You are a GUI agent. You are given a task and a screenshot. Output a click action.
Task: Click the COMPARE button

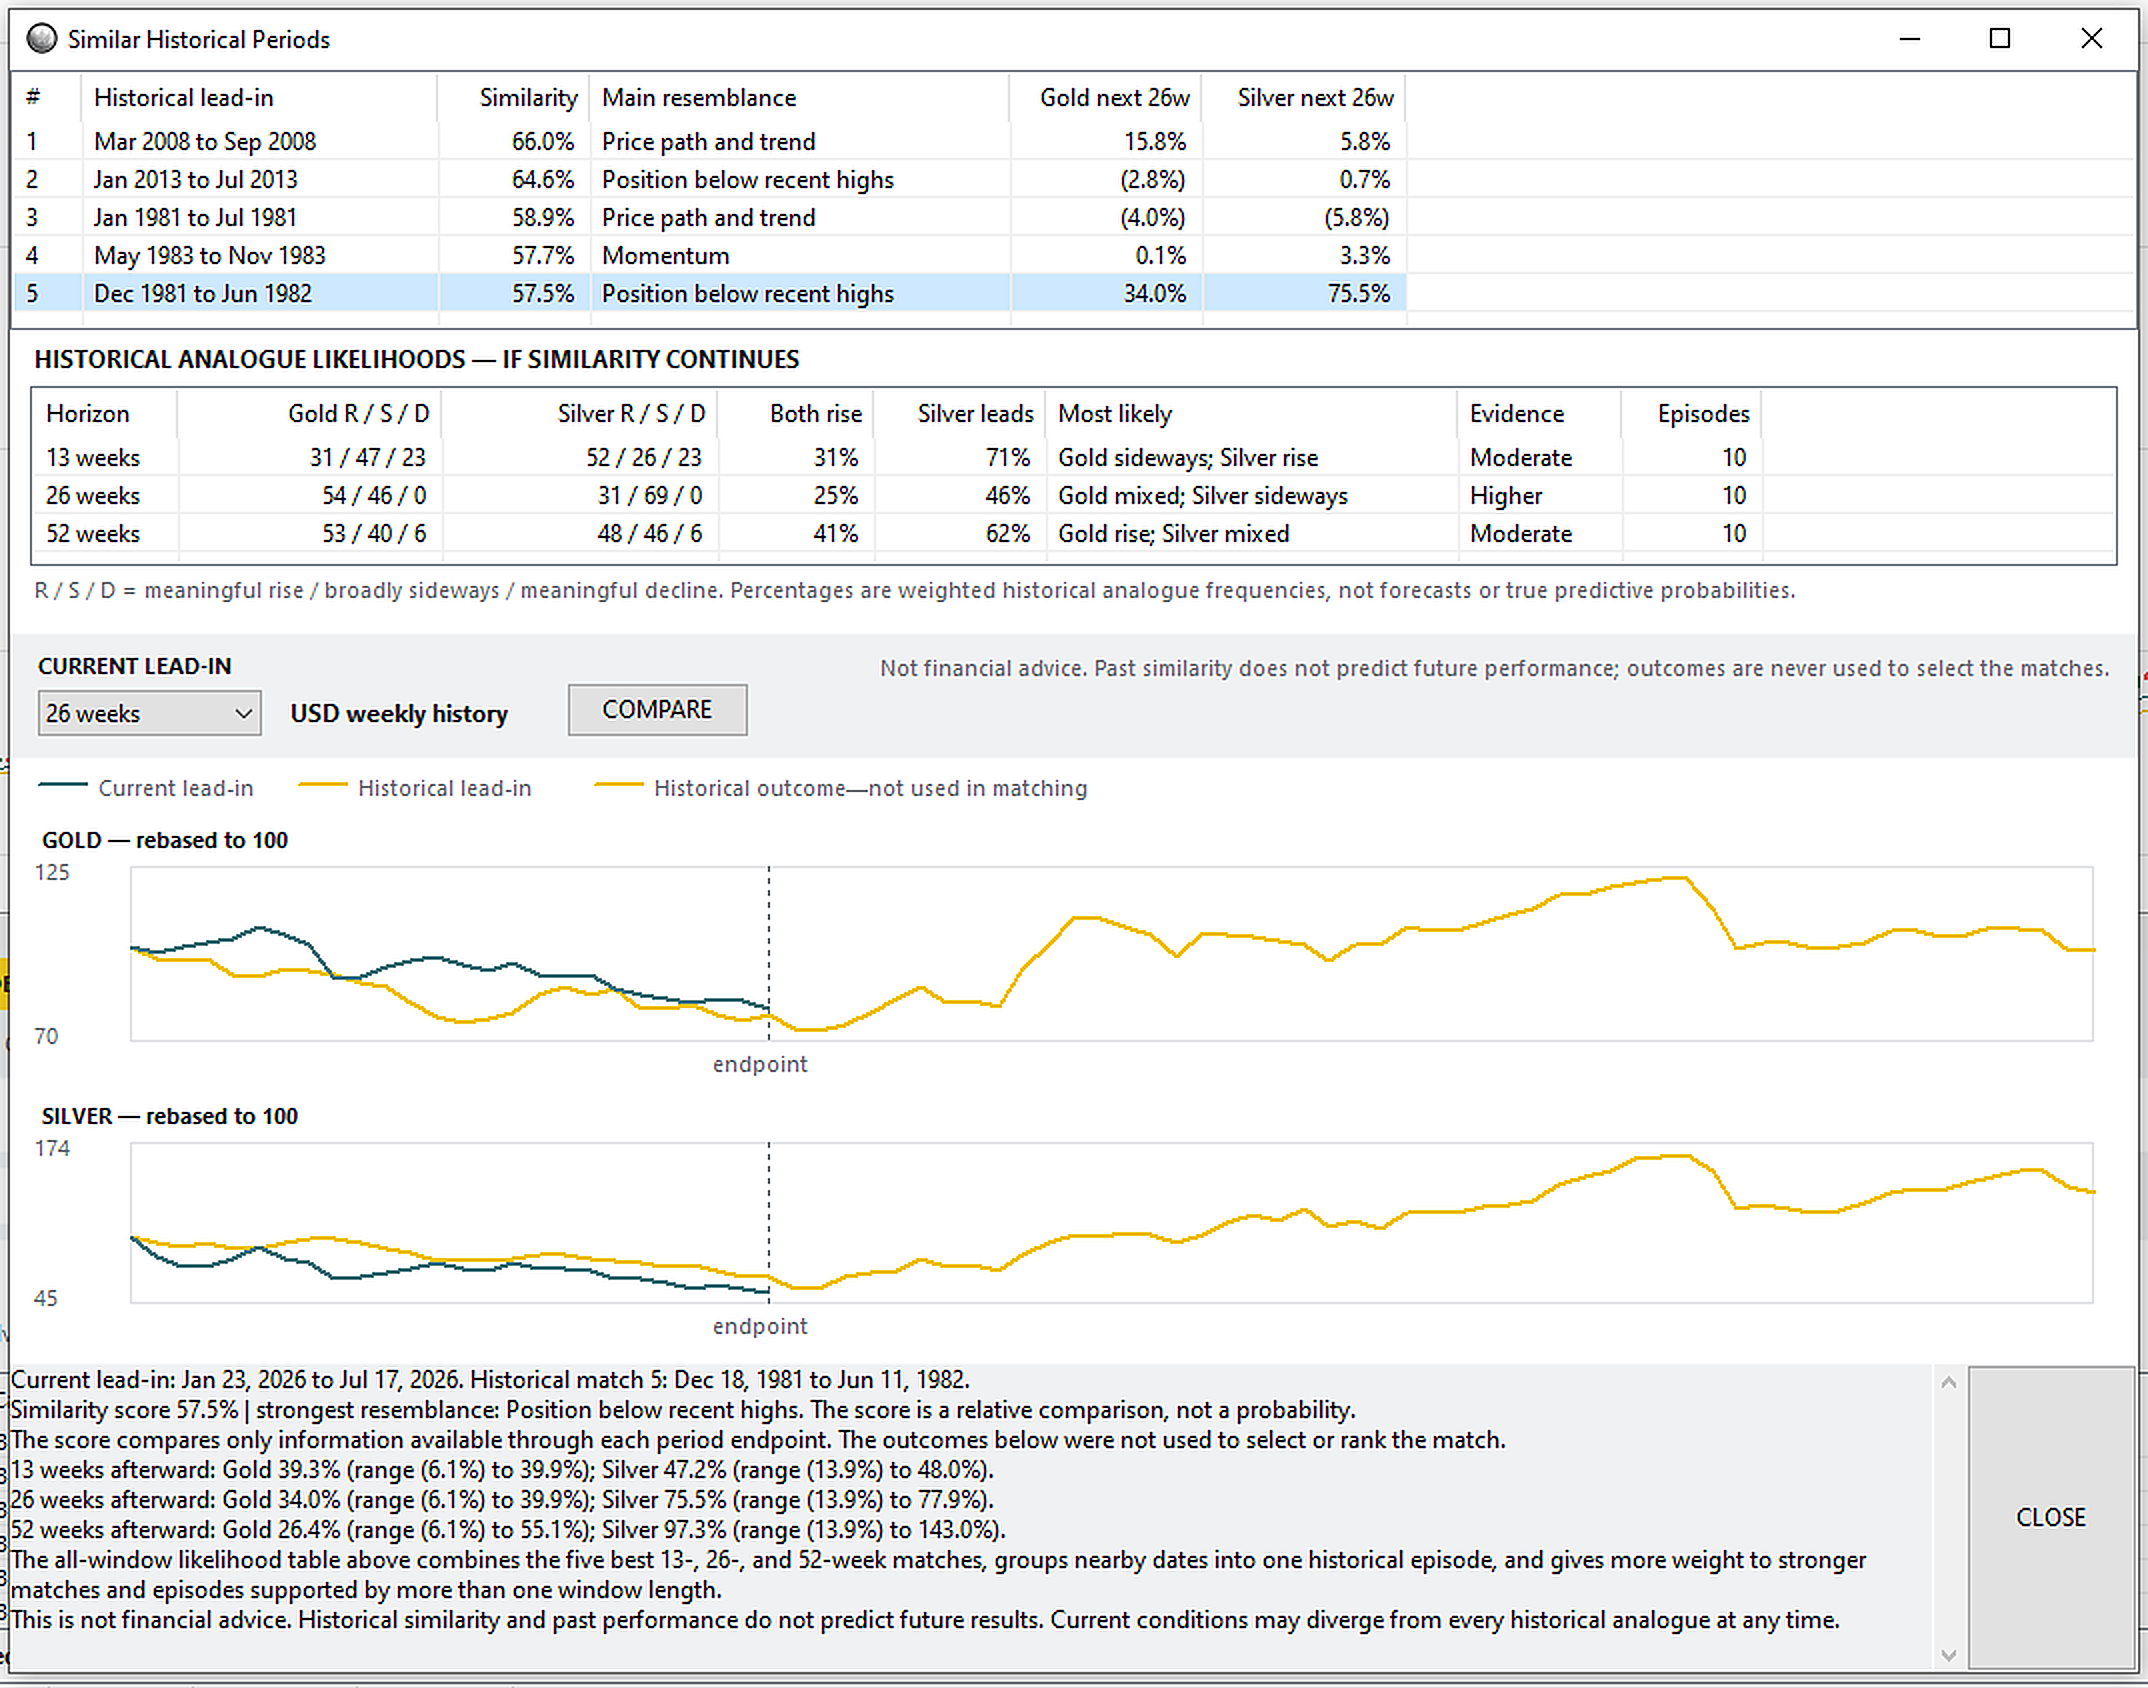pos(657,710)
